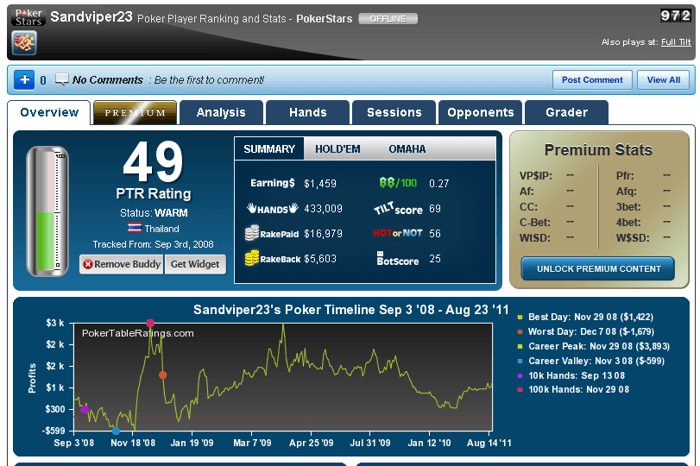Click the W$SD premium stat label
700x466 pixels.
633,238
